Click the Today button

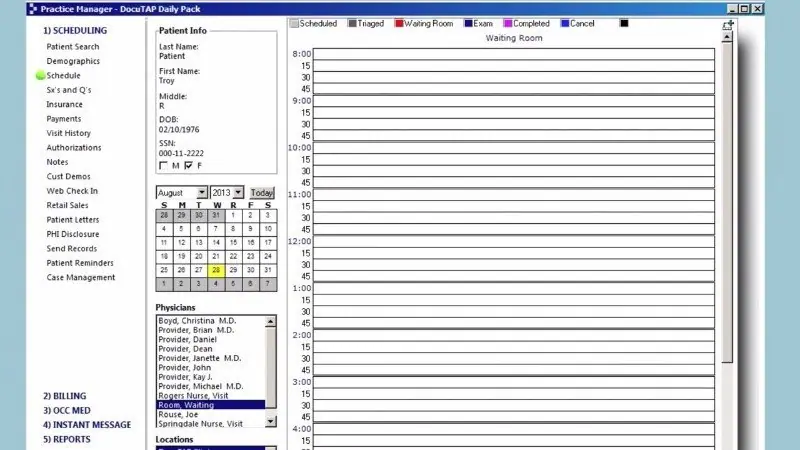point(262,193)
